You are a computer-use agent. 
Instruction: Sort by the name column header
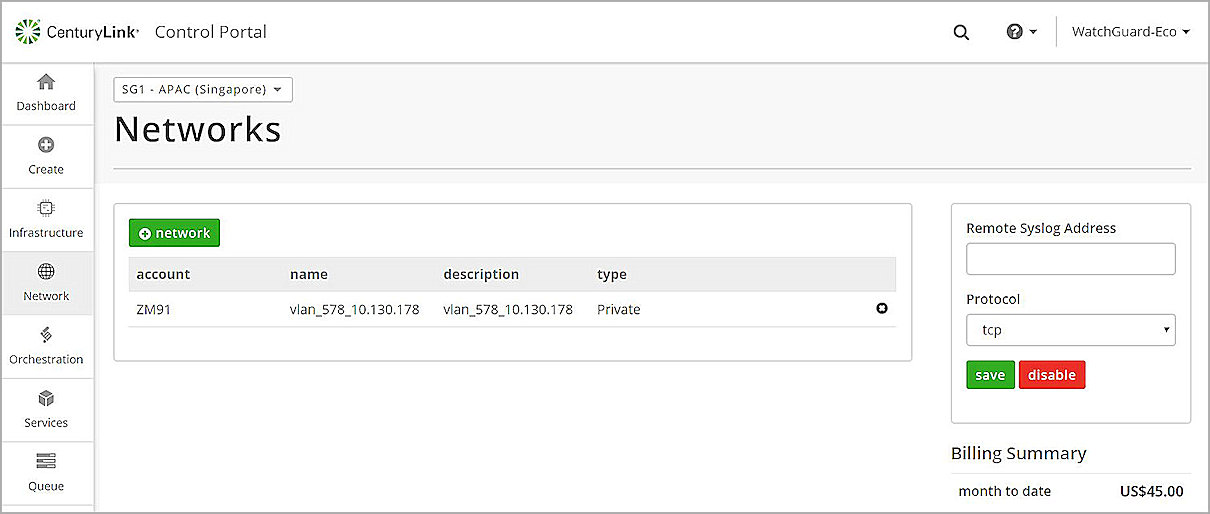309,274
